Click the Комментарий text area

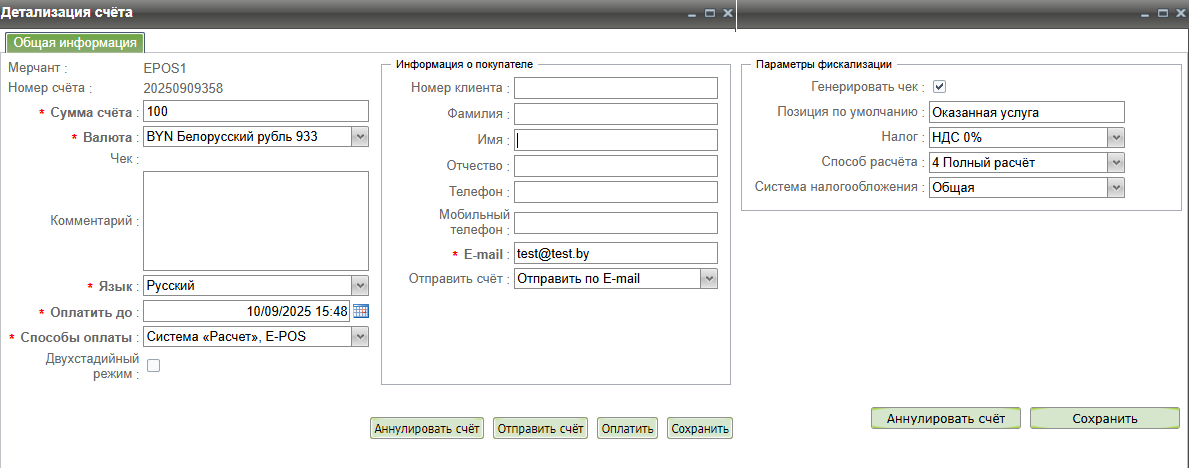click(256, 220)
